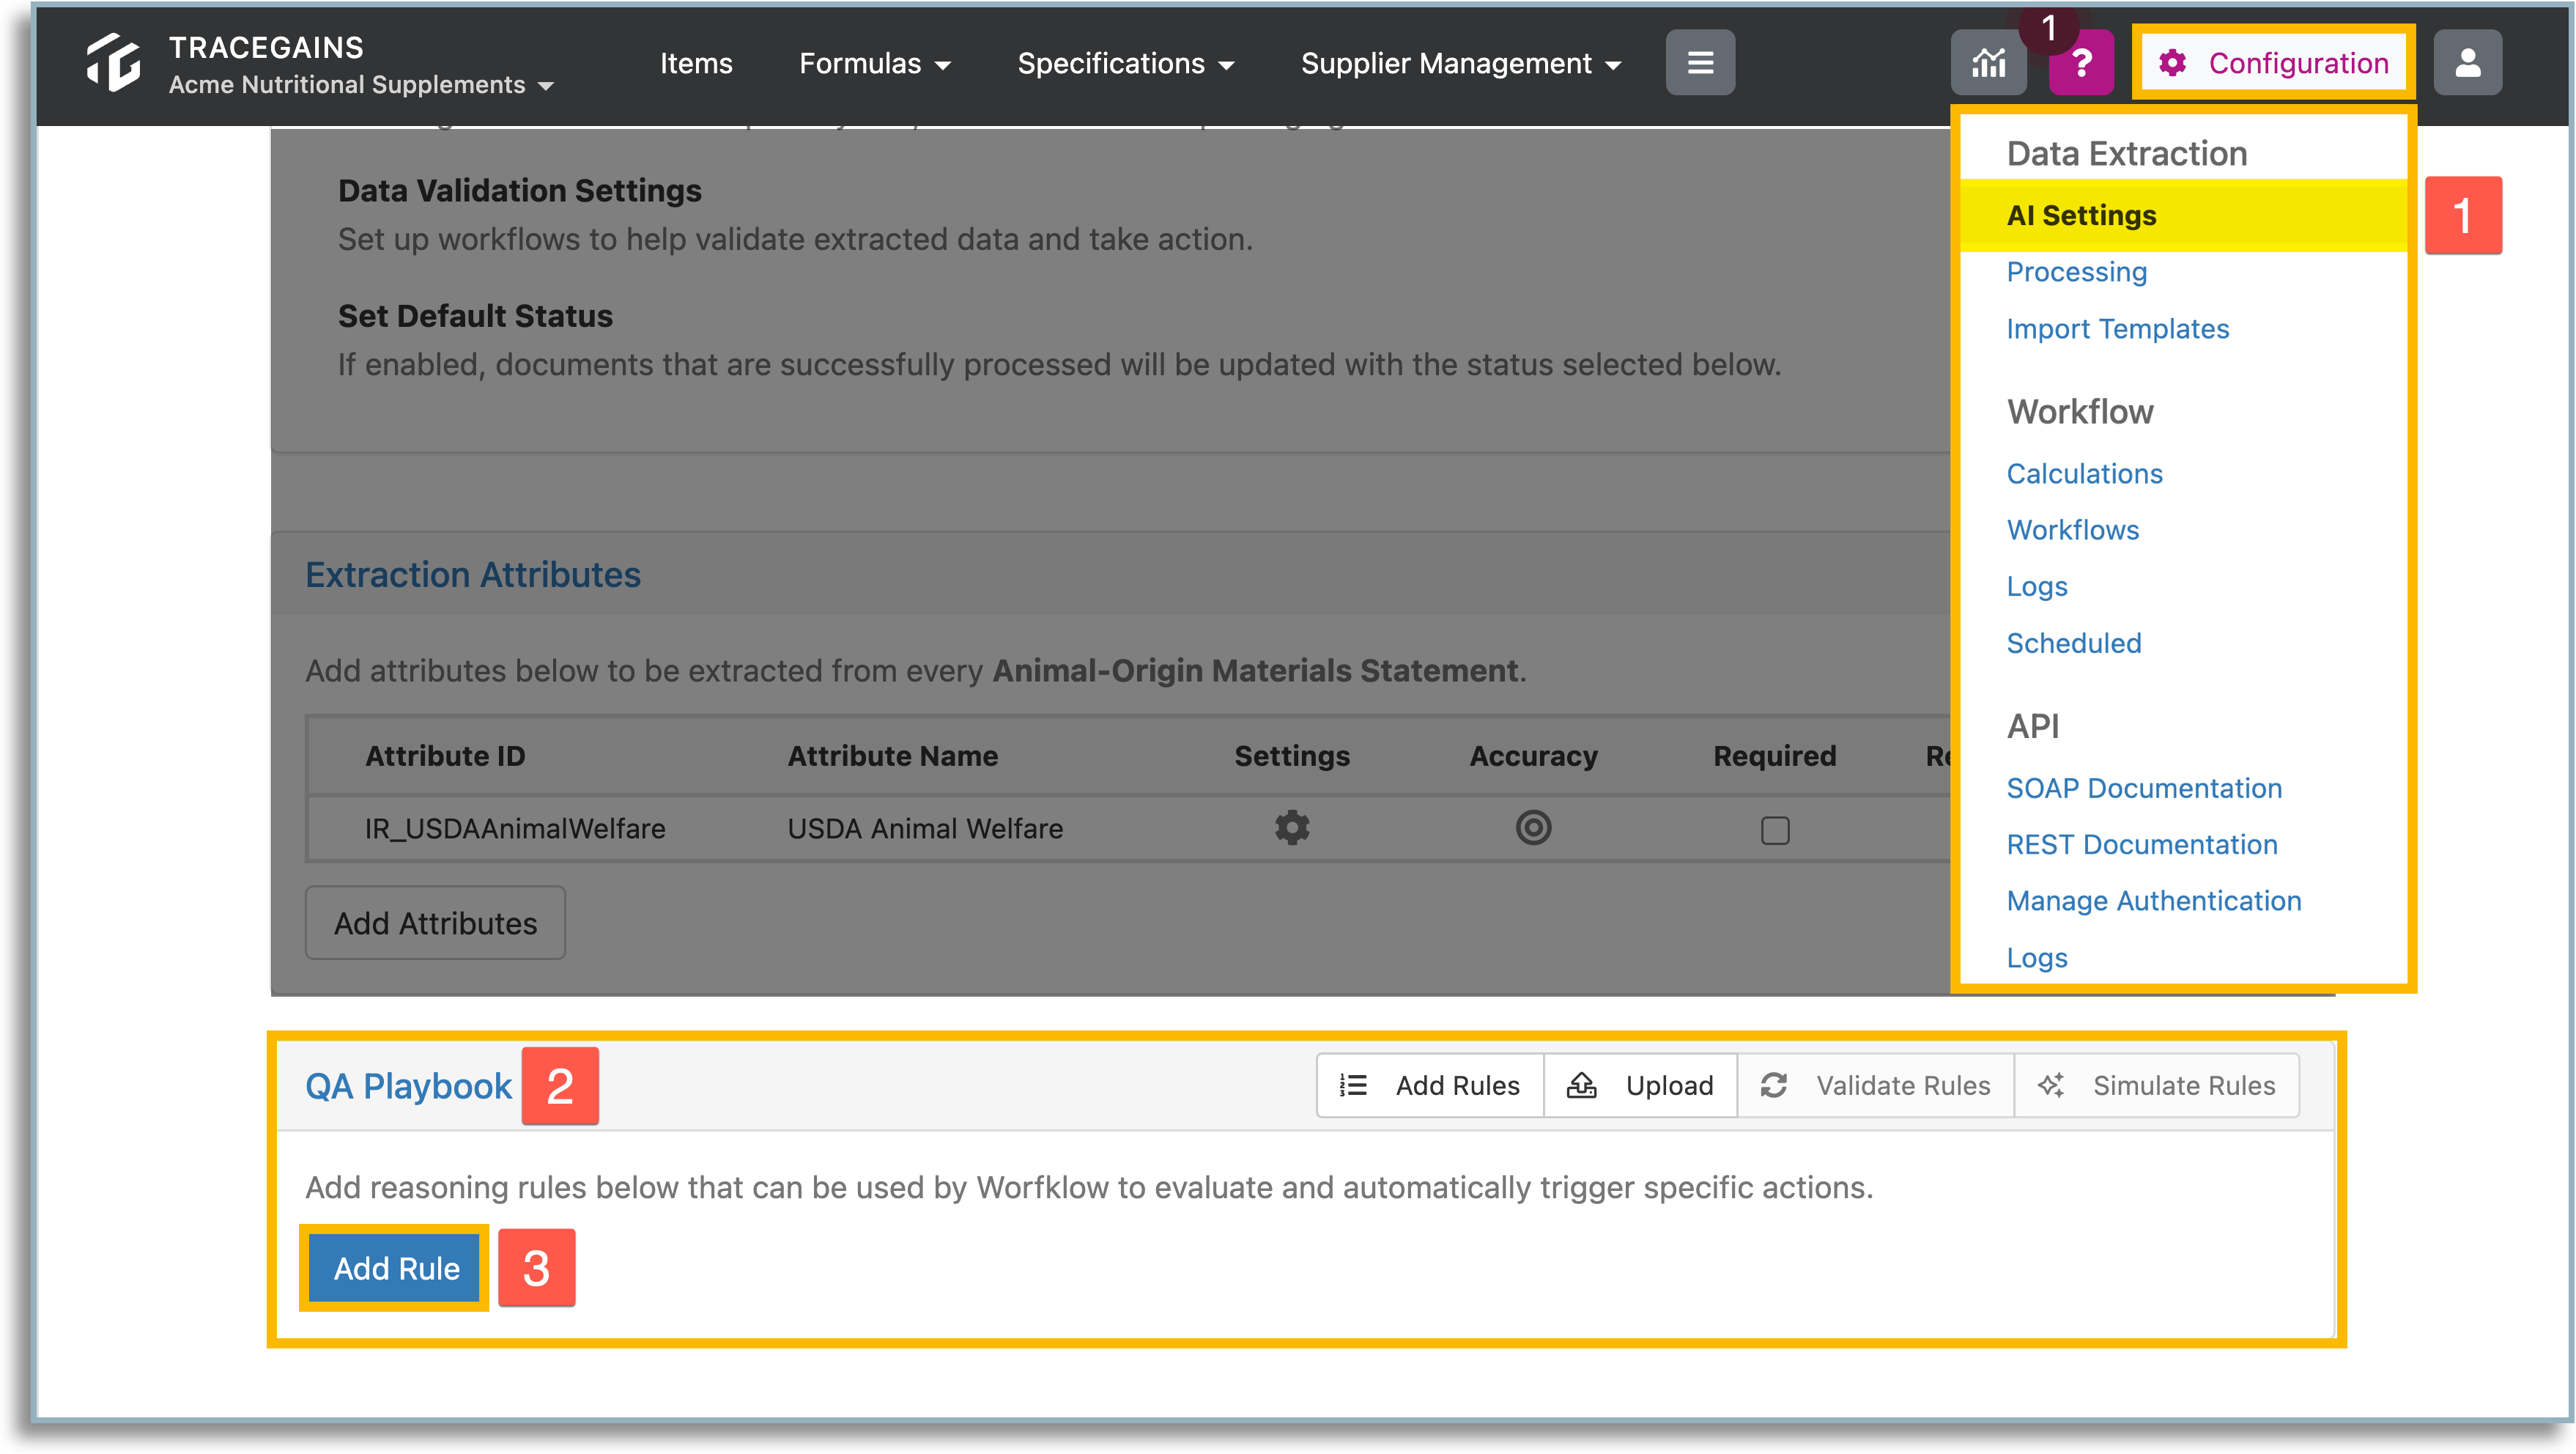Click the TraceGains logo icon
This screenshot has width=2576, height=1454.
113,63
